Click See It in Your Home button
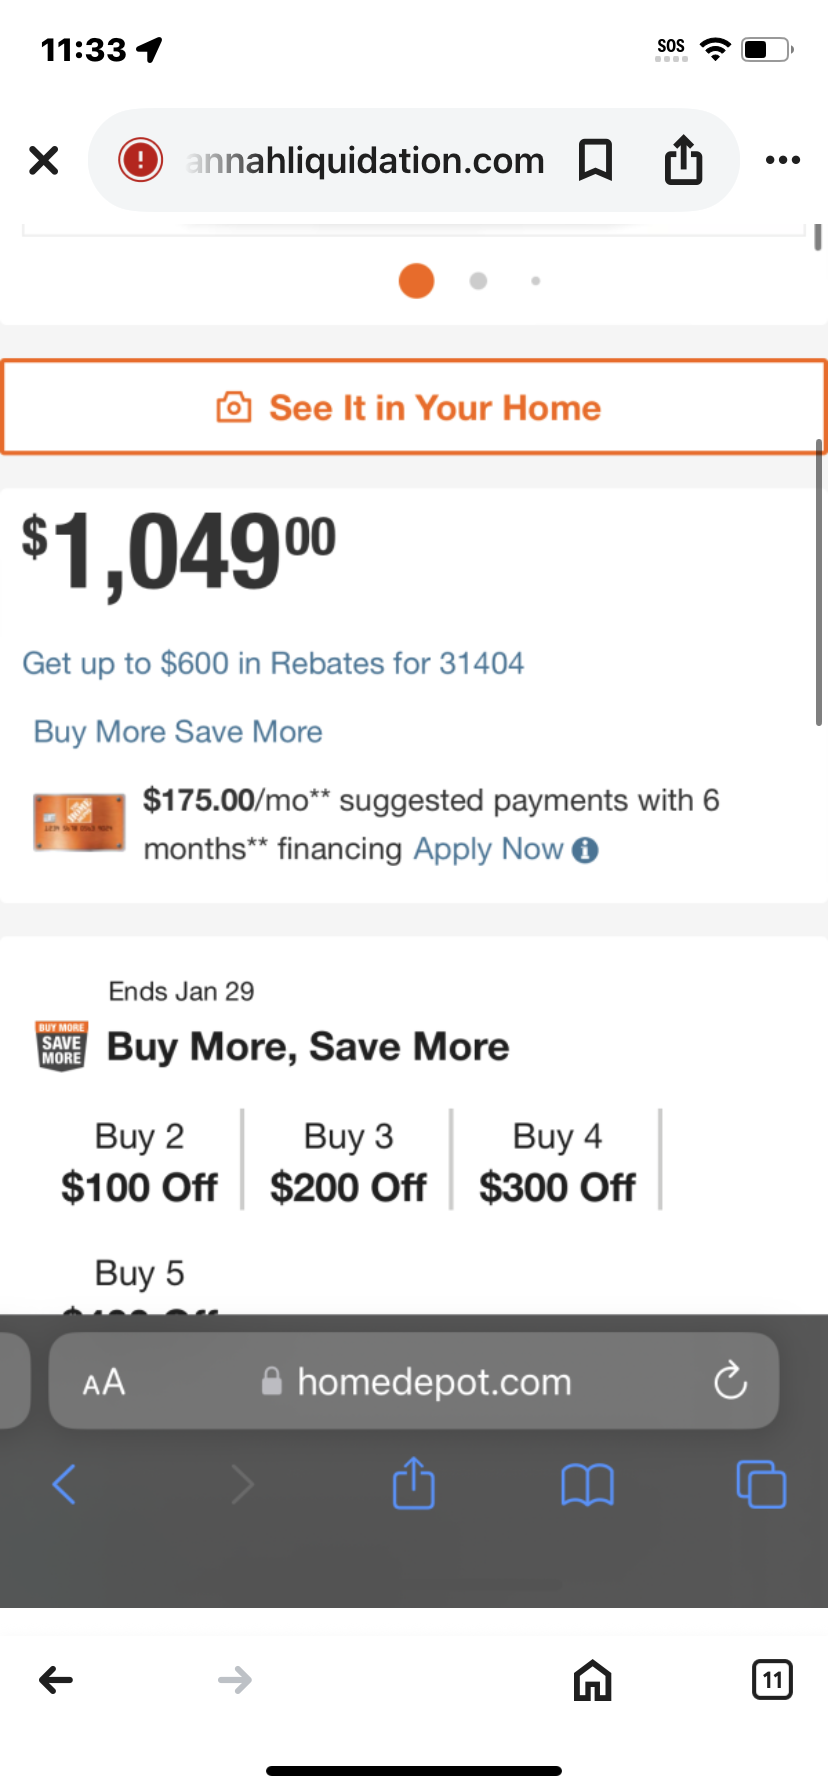Viewport: 828px width, 1792px height. click(414, 407)
